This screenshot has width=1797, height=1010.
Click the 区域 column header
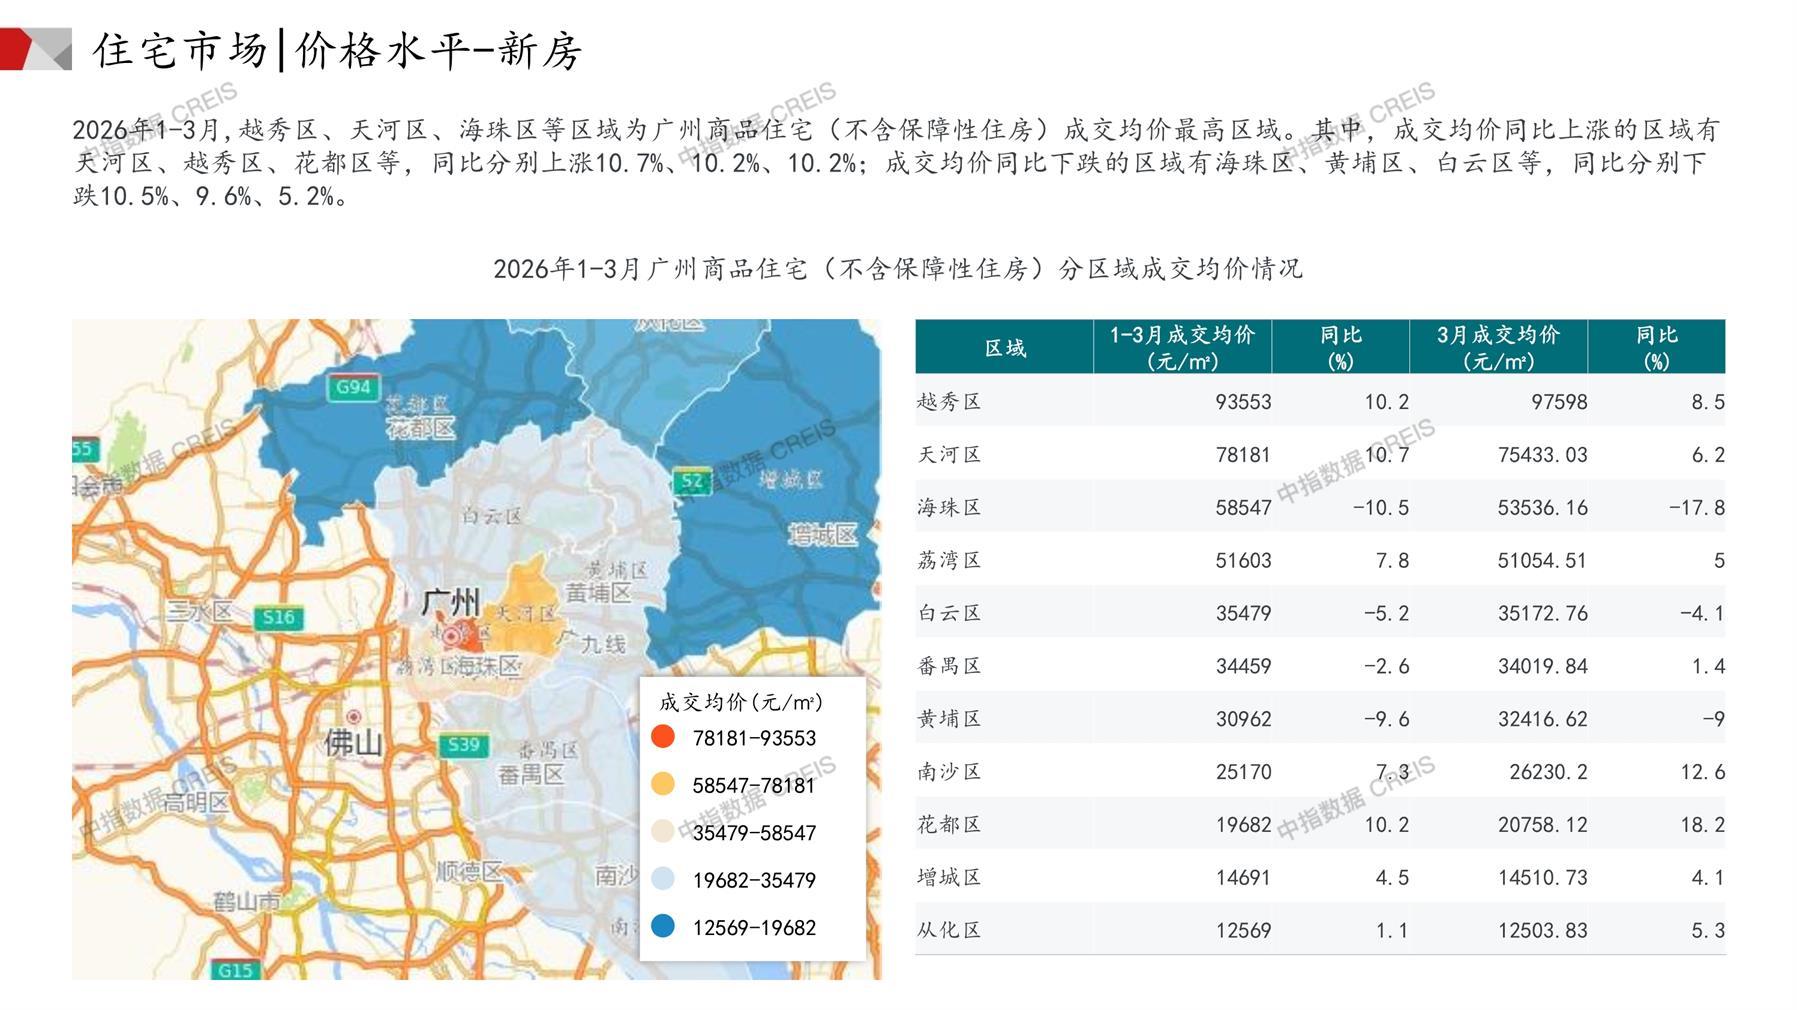pyautogui.click(x=1004, y=347)
